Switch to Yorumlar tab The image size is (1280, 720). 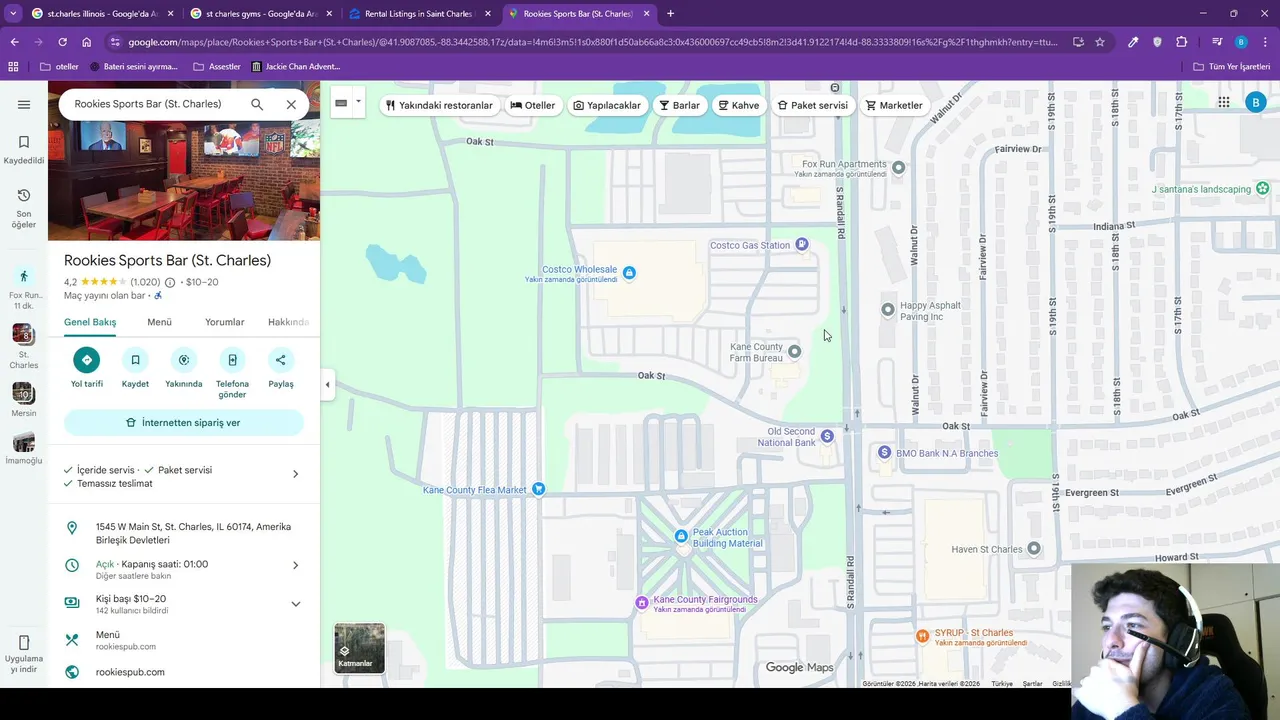(224, 322)
